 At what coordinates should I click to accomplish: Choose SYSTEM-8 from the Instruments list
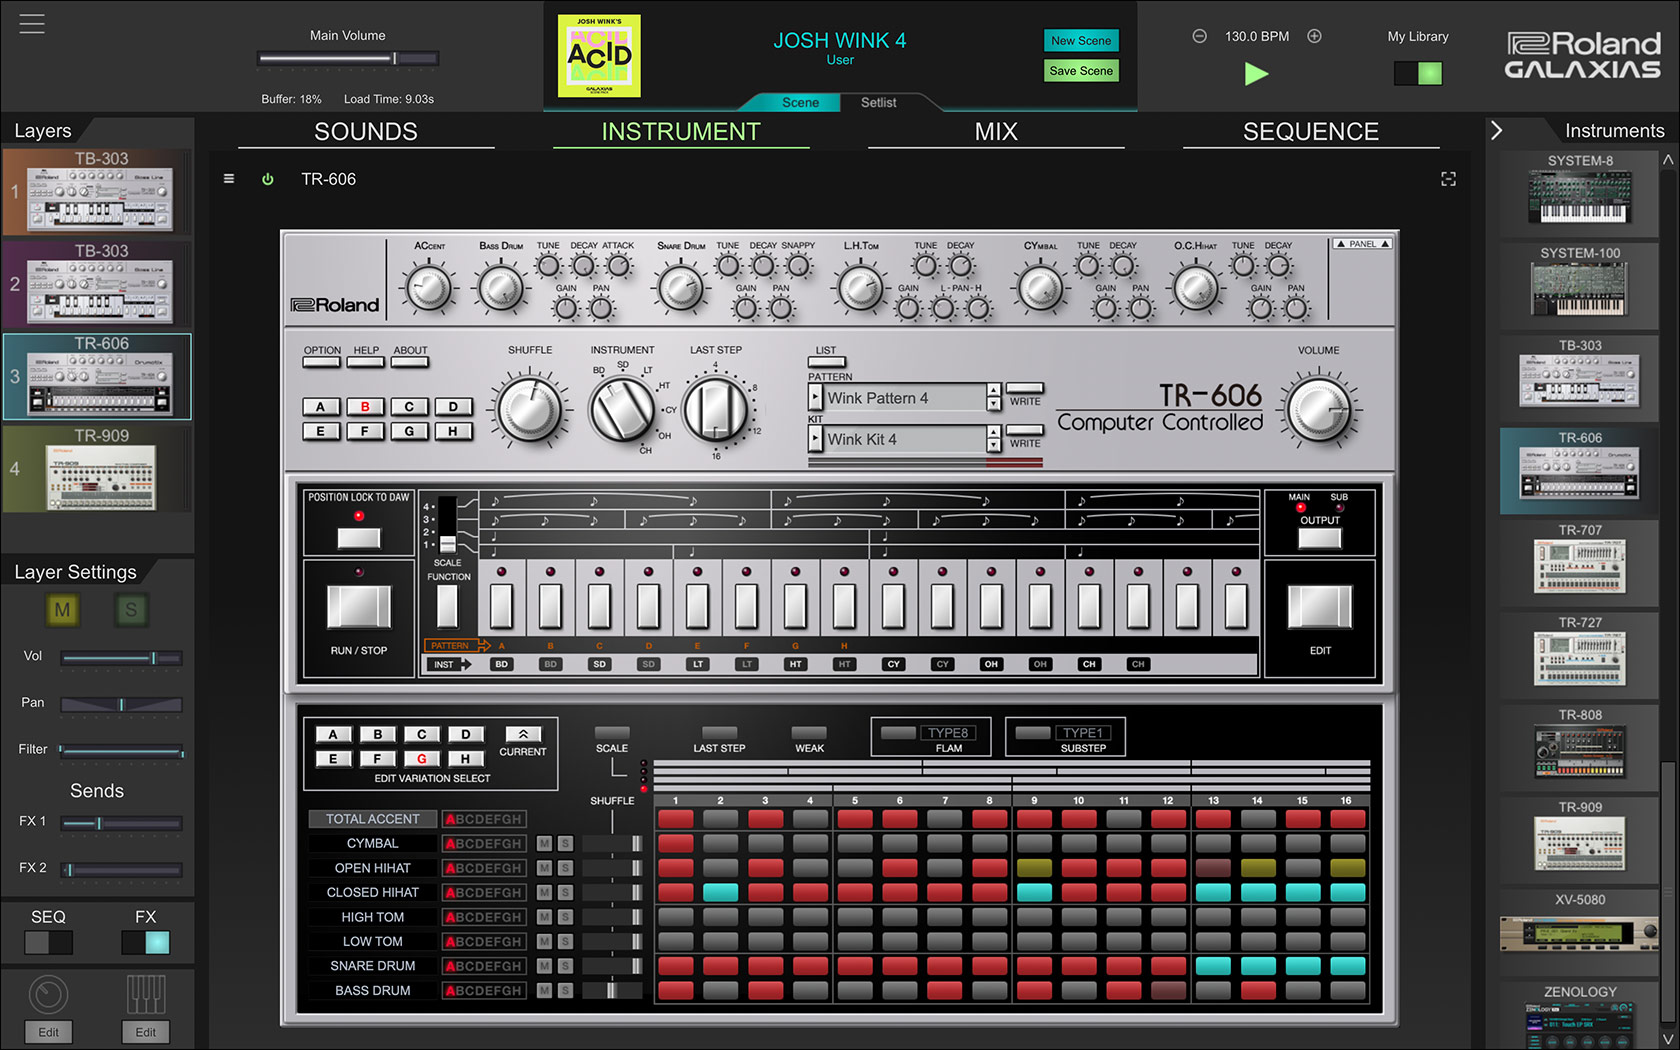[x=1580, y=194]
